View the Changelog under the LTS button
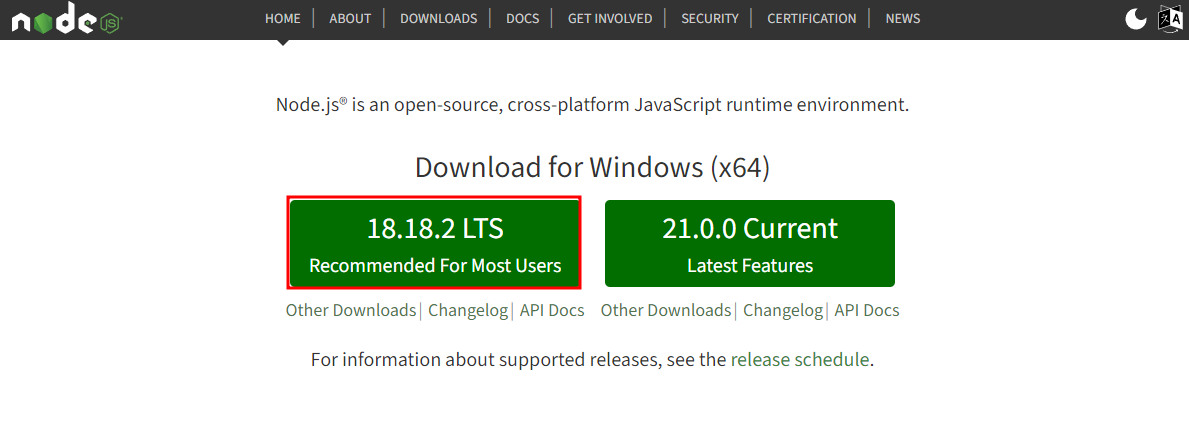Screen dimensions: 1189x441 (468, 311)
